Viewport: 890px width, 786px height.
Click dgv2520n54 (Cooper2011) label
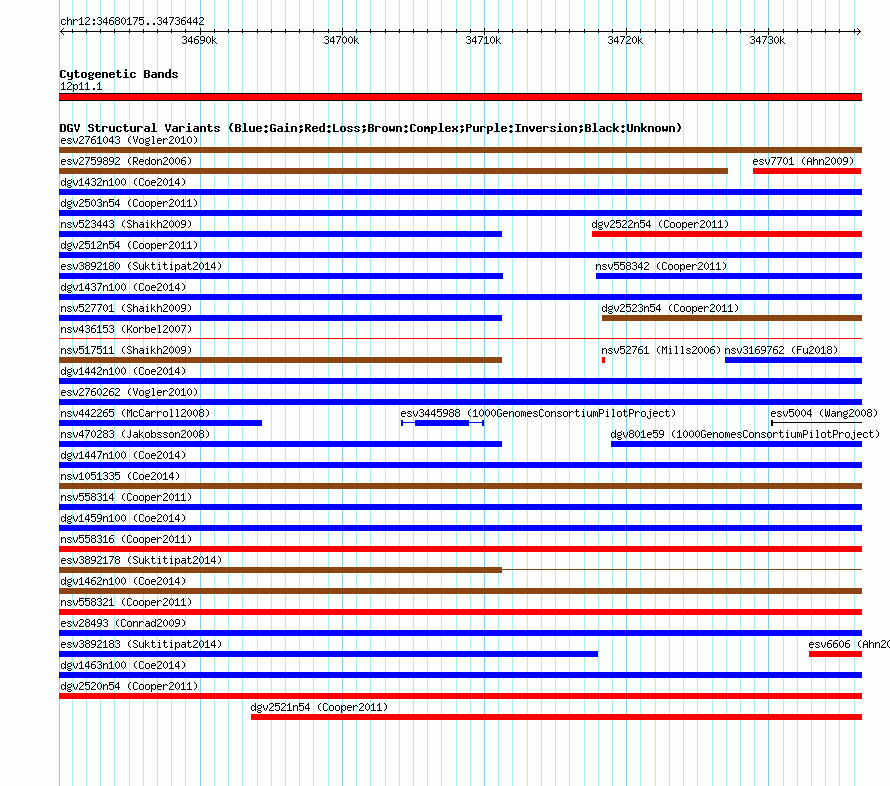129,686
